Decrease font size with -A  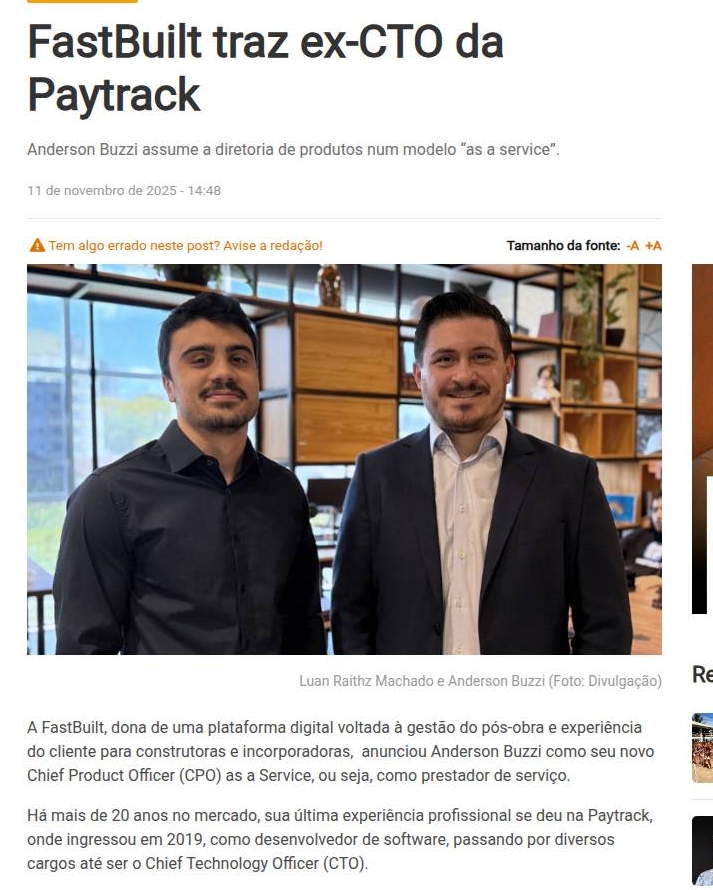pyautogui.click(x=632, y=245)
